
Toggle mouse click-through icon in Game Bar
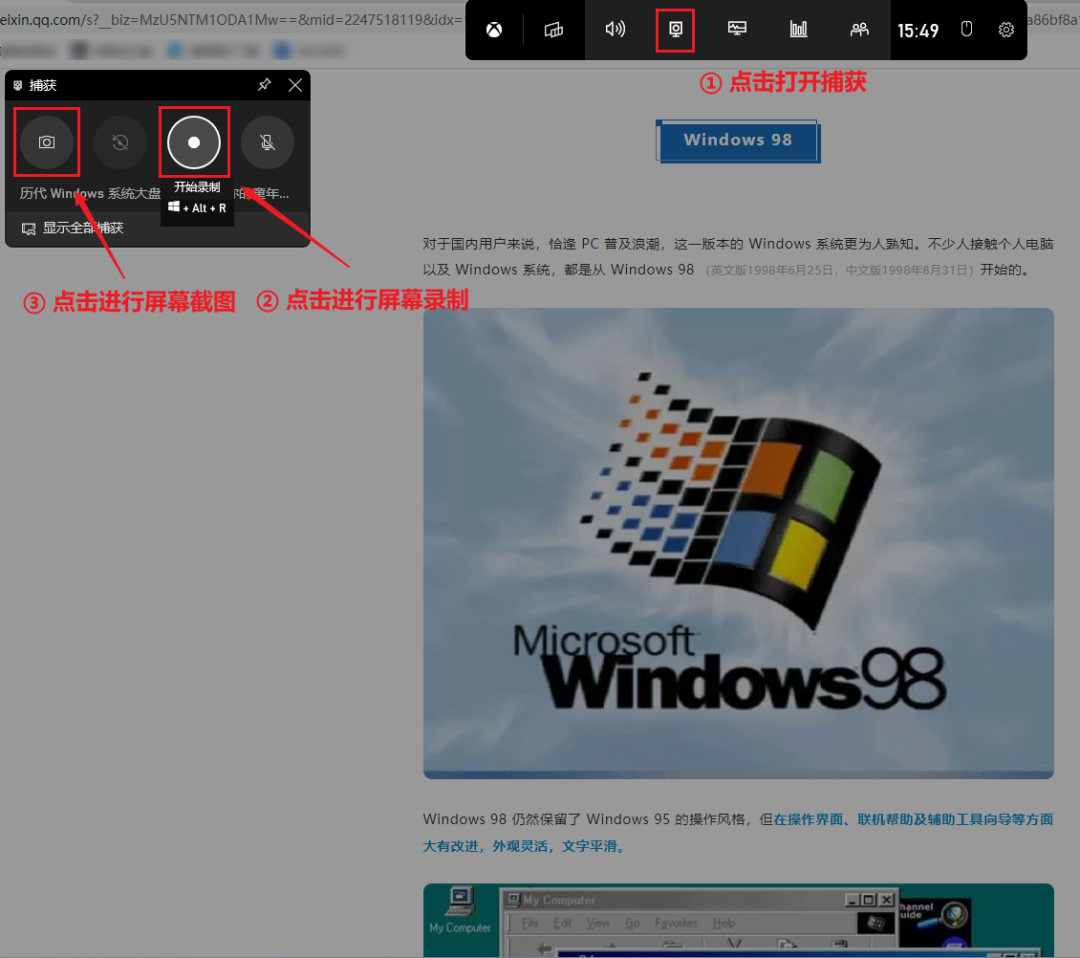[966, 29]
